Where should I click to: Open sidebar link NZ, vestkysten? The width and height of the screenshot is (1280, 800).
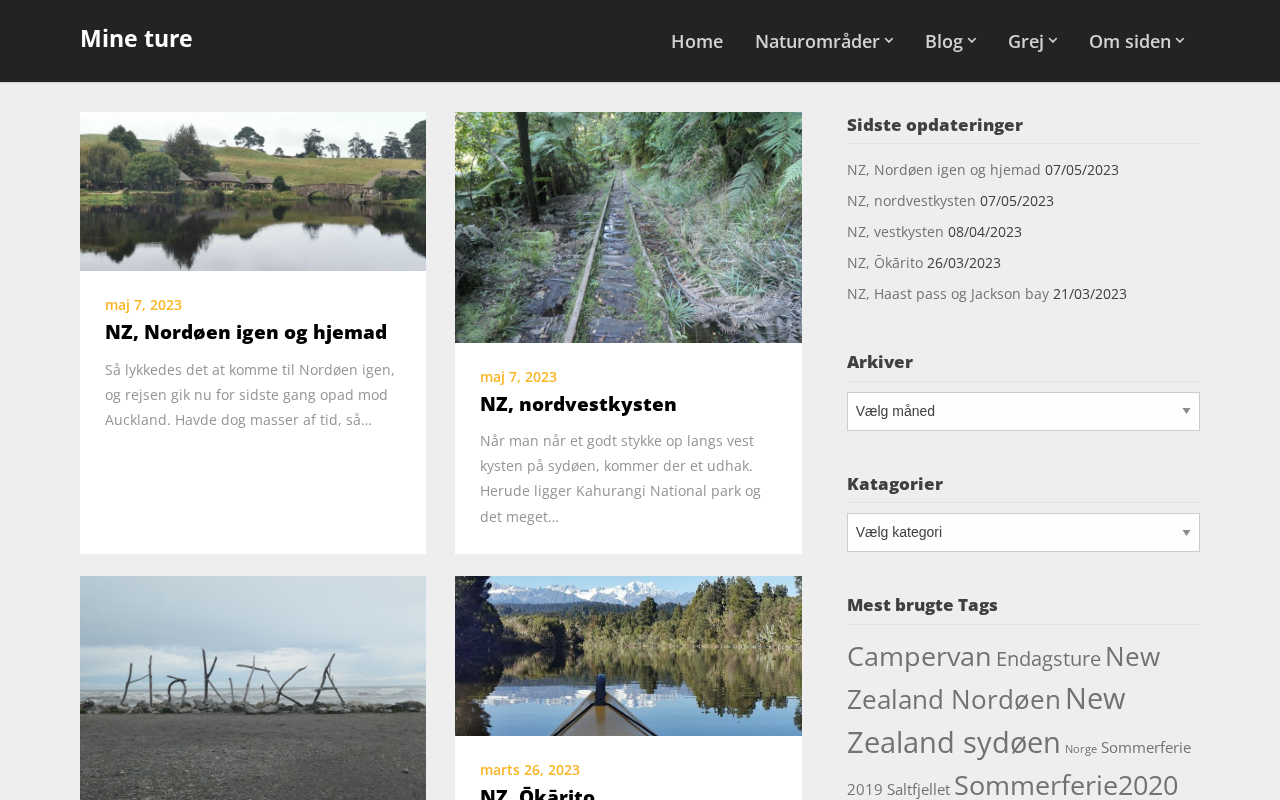(895, 232)
